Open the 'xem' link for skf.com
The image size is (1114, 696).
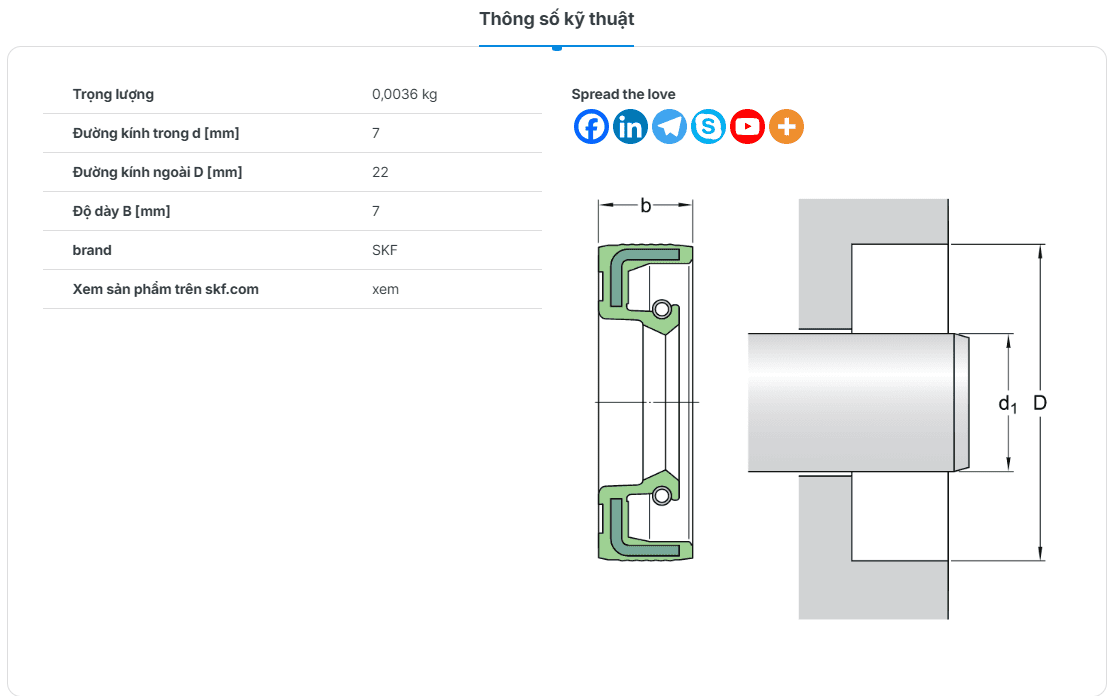click(385, 289)
